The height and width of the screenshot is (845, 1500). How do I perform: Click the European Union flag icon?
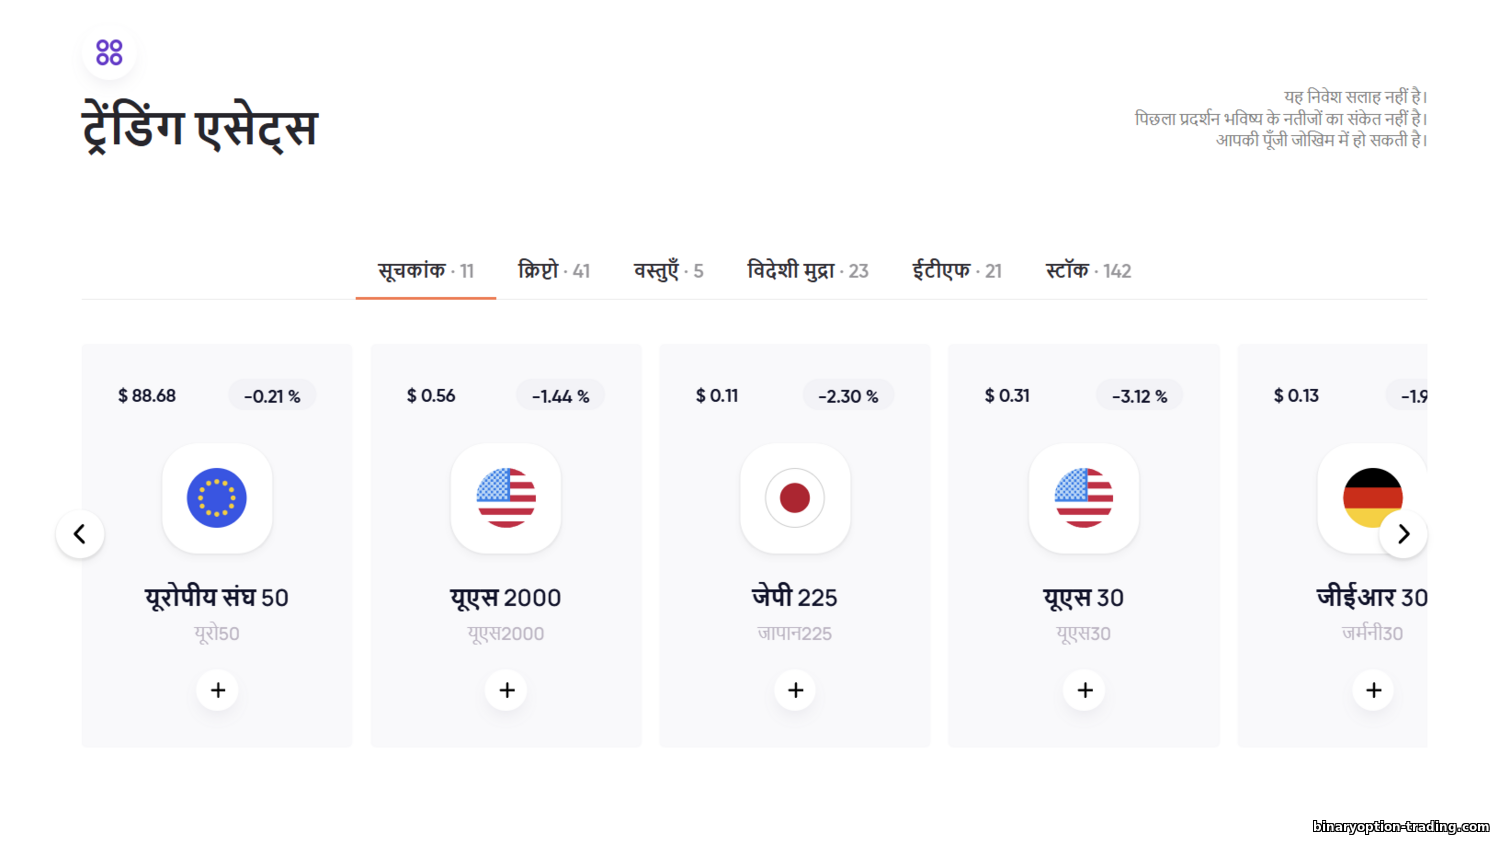217,498
